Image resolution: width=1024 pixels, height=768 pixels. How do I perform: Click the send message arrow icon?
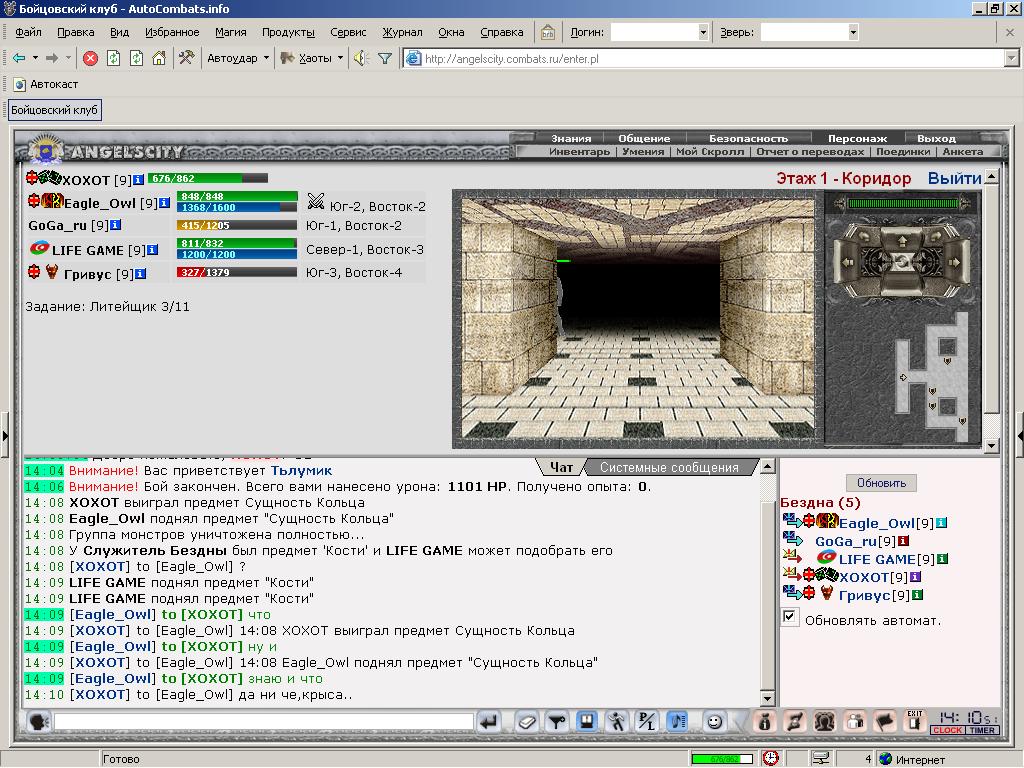click(488, 722)
